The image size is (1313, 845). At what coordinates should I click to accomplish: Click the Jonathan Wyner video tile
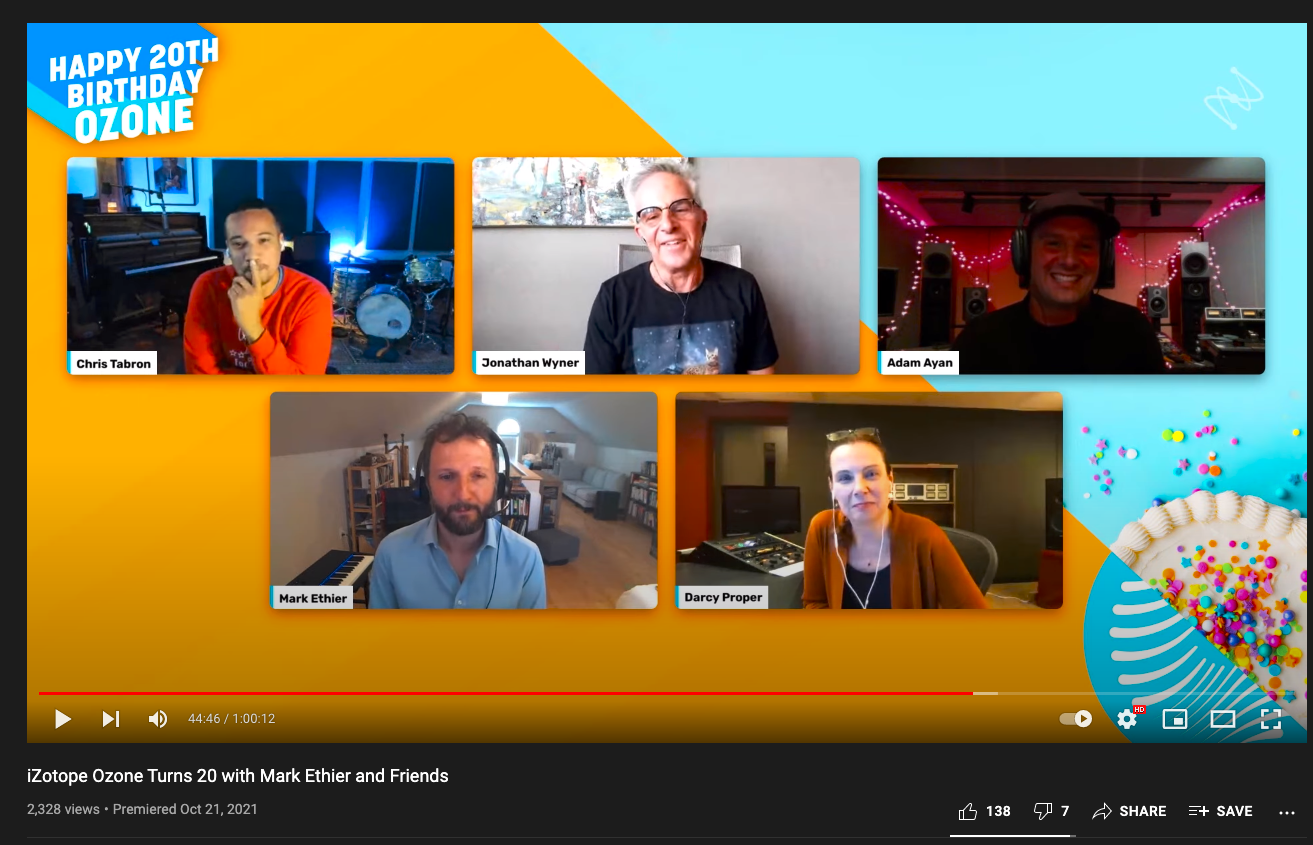coord(666,266)
